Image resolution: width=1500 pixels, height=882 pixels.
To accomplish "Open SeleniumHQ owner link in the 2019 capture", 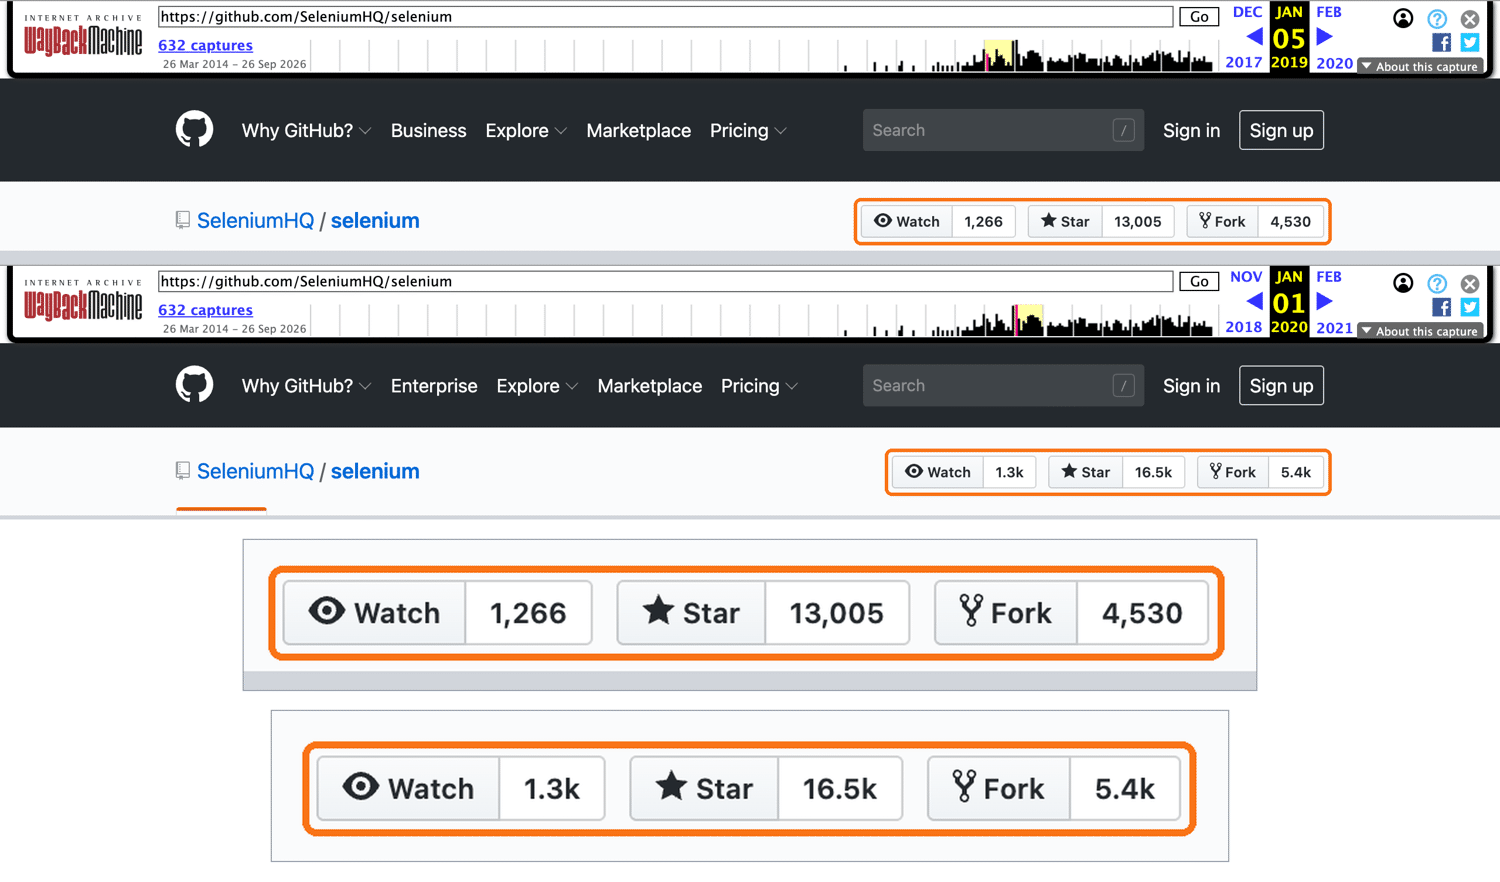I will (255, 220).
